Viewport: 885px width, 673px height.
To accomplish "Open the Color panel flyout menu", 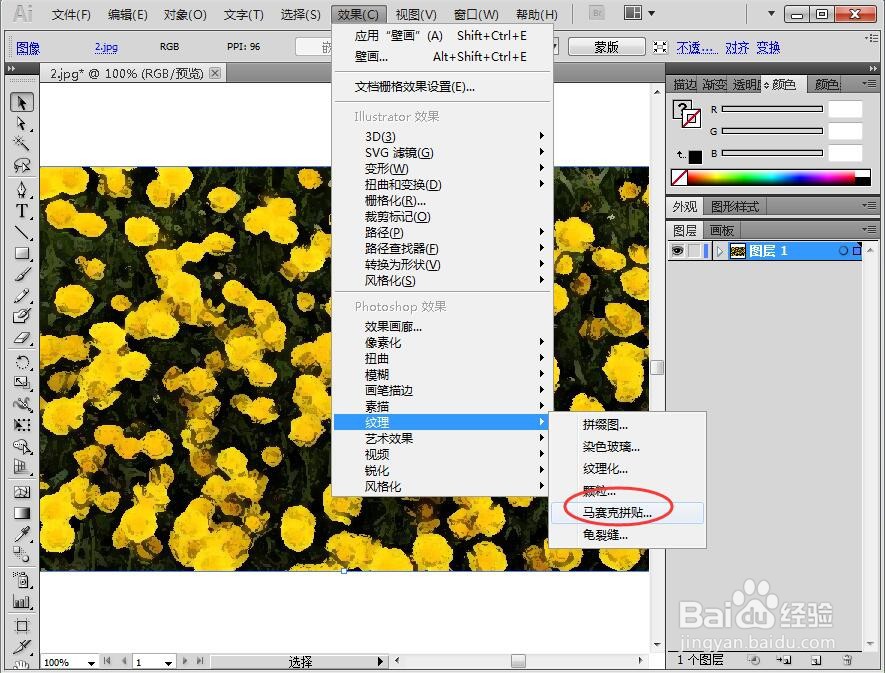I will click(869, 82).
